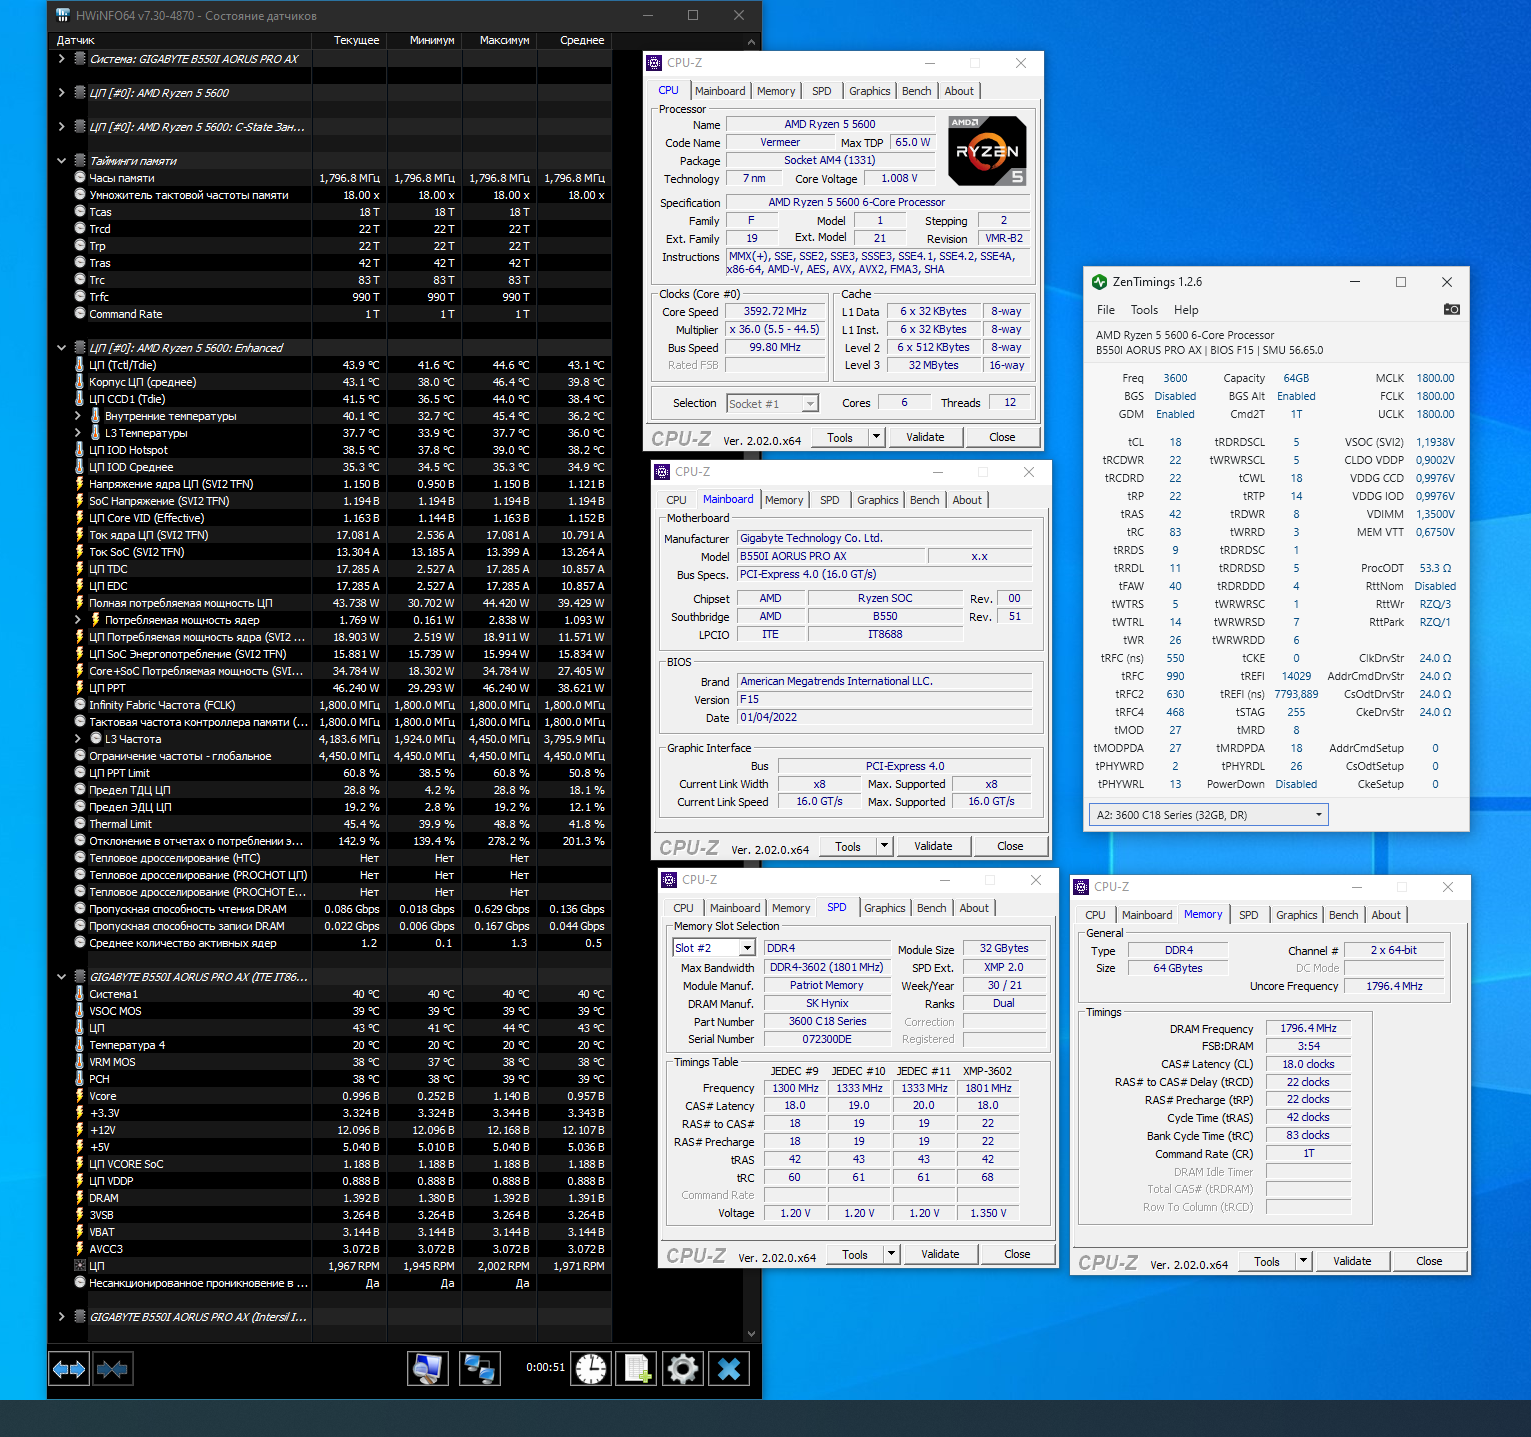Open HWiNFO monitor with magnifier icon
This screenshot has height=1437, width=1531.
(x=428, y=1369)
